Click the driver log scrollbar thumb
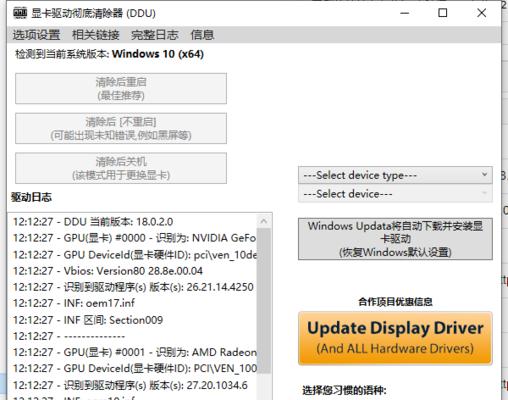This screenshot has width=508, height=400. point(264,300)
